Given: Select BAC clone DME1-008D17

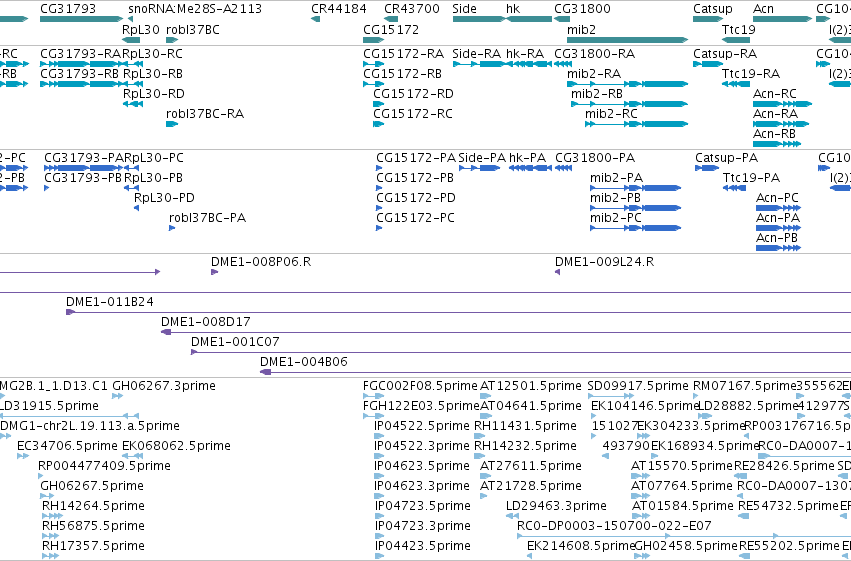Looking at the screenshot, I should click(206, 322).
